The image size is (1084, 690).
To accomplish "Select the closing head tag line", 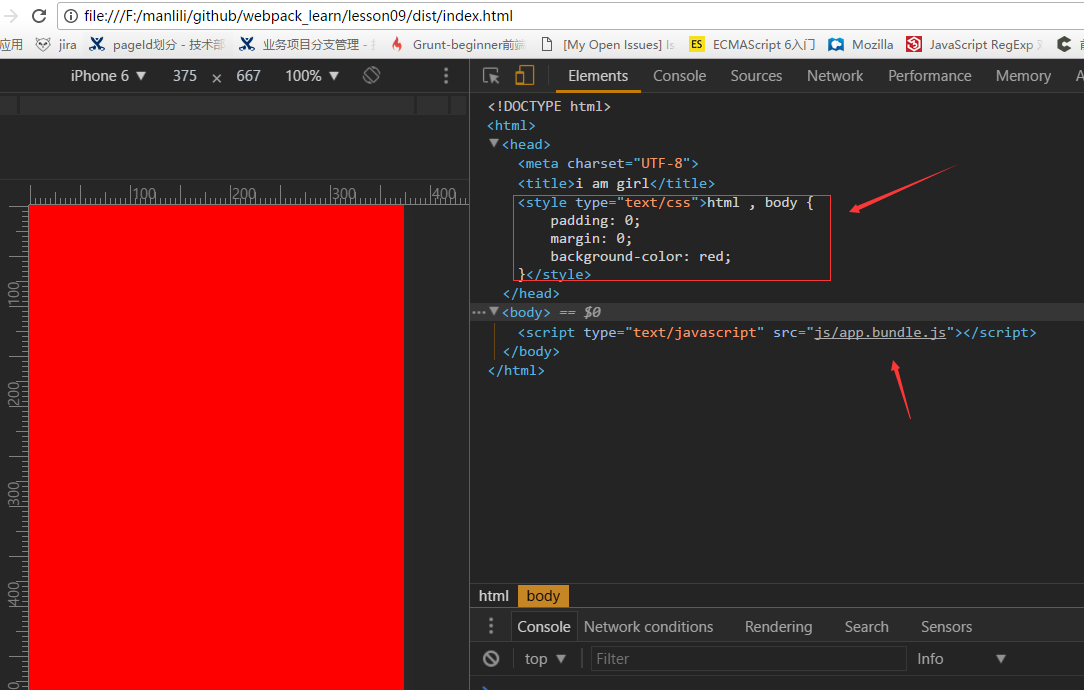I will (x=531, y=293).
